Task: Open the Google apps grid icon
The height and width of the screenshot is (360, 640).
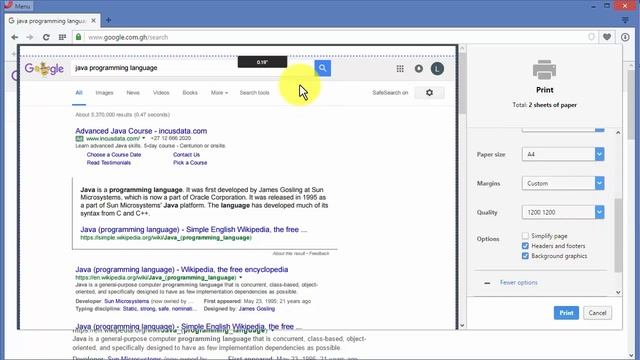Action: pos(400,69)
